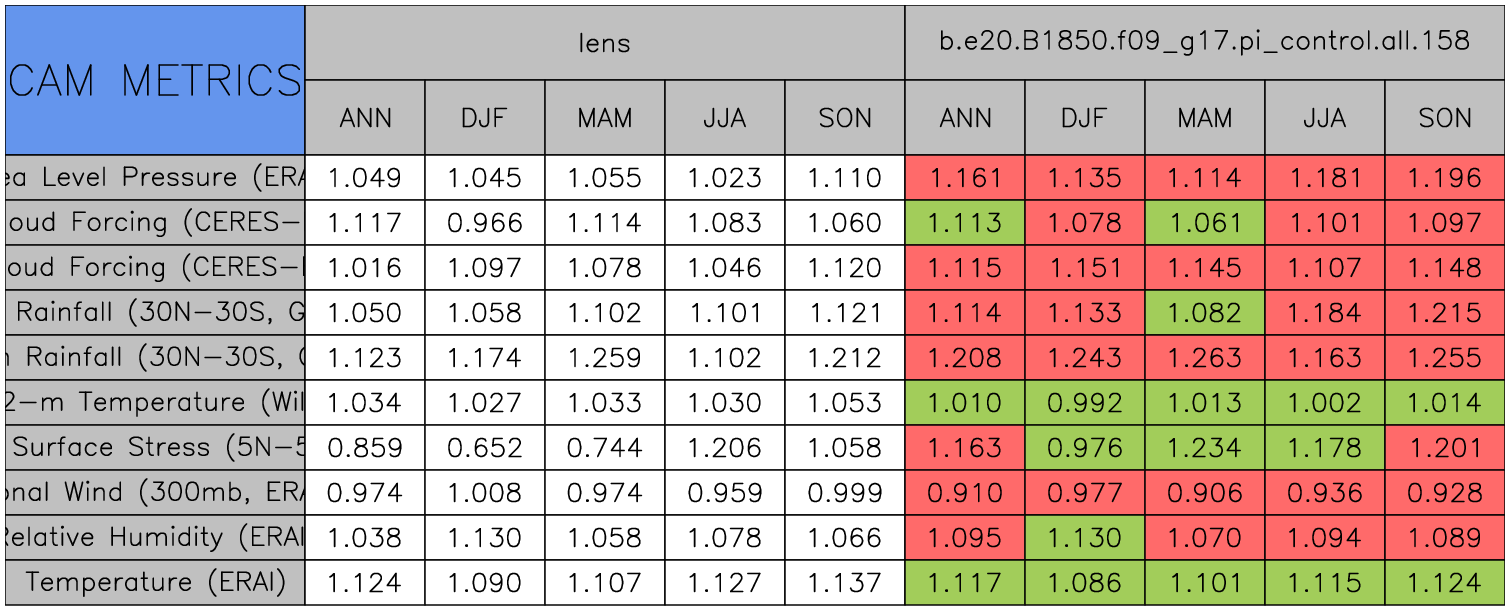Click the cell showing 1.259
The width and height of the screenshot is (1510, 611).
tap(604, 357)
